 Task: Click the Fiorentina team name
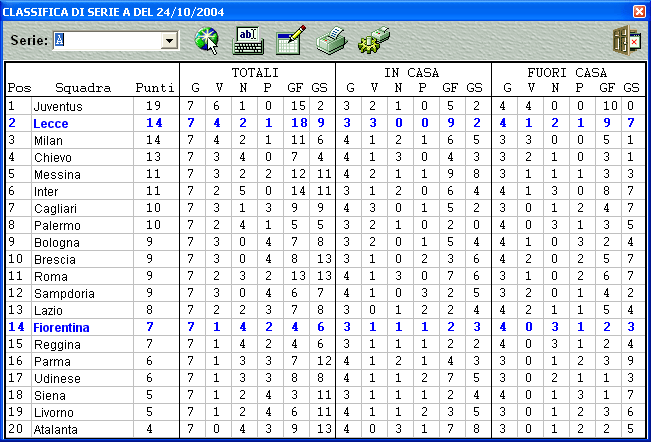click(61, 327)
